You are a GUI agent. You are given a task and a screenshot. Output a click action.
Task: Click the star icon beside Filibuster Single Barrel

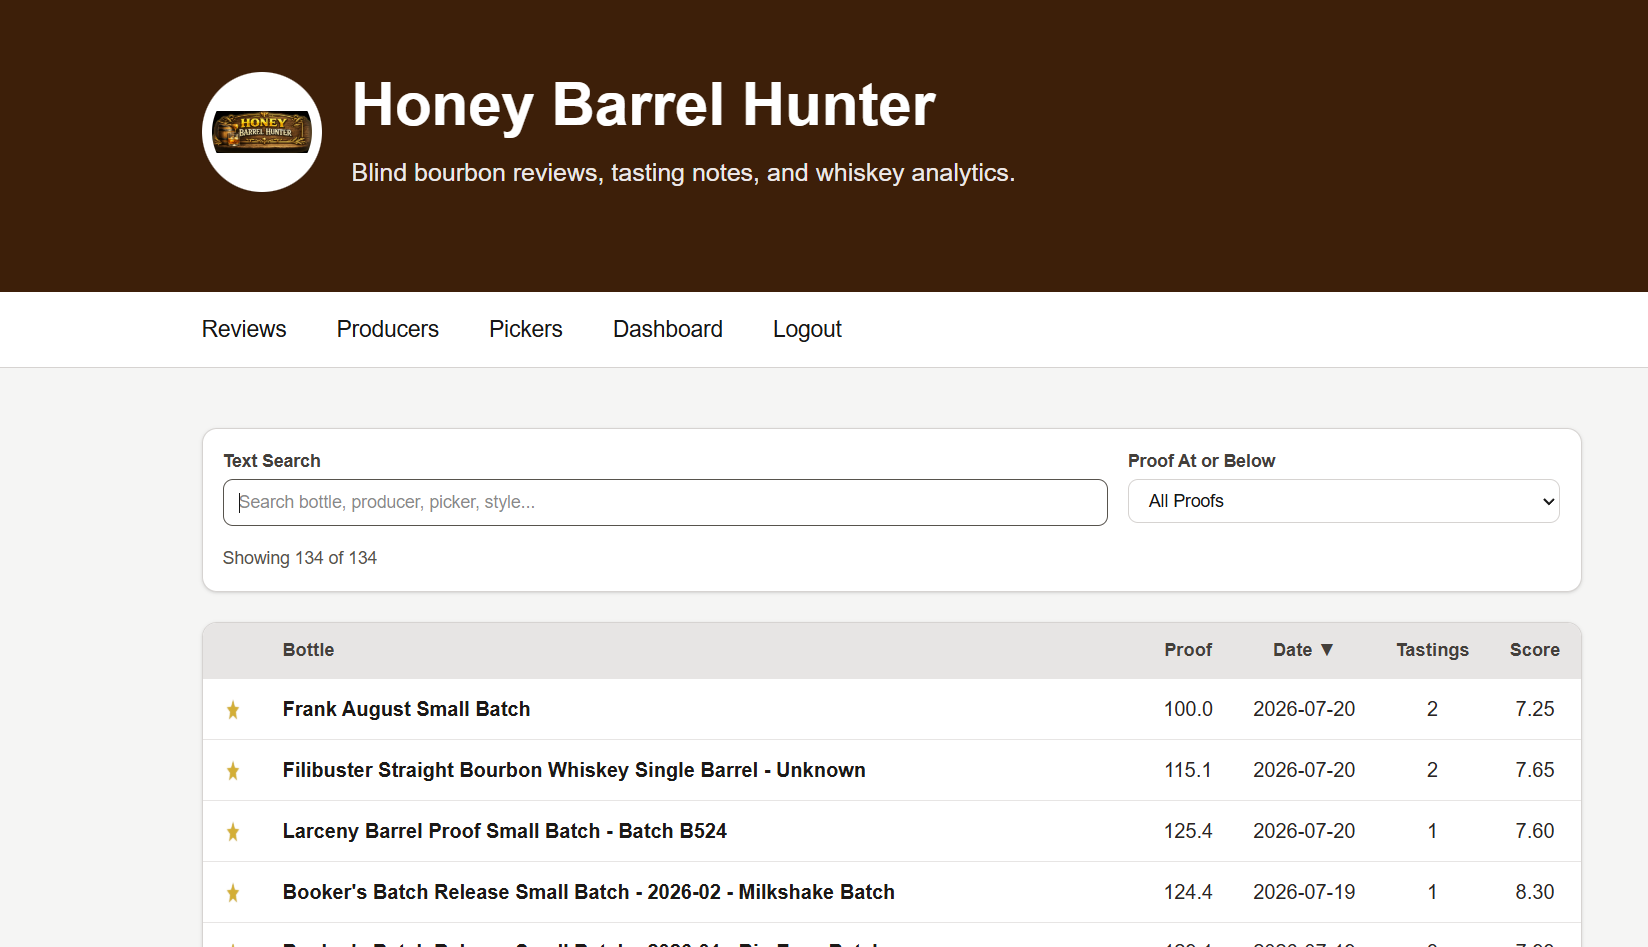pyautogui.click(x=233, y=771)
